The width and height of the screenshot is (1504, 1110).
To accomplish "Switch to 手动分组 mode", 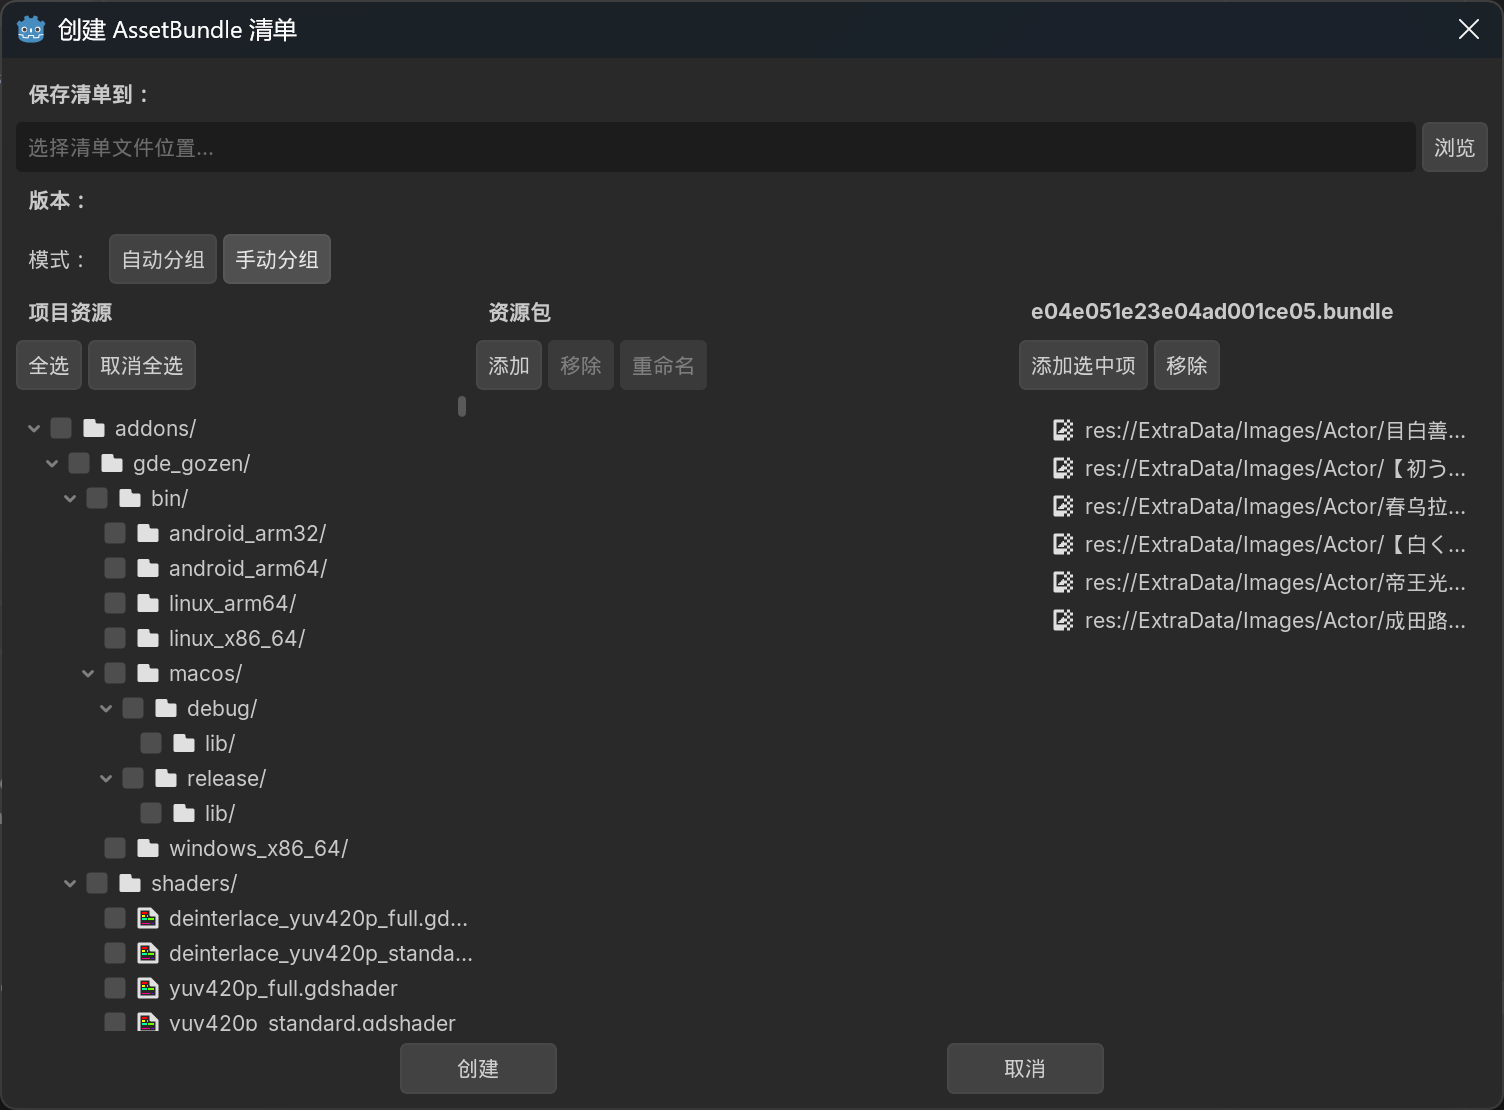I will point(277,260).
